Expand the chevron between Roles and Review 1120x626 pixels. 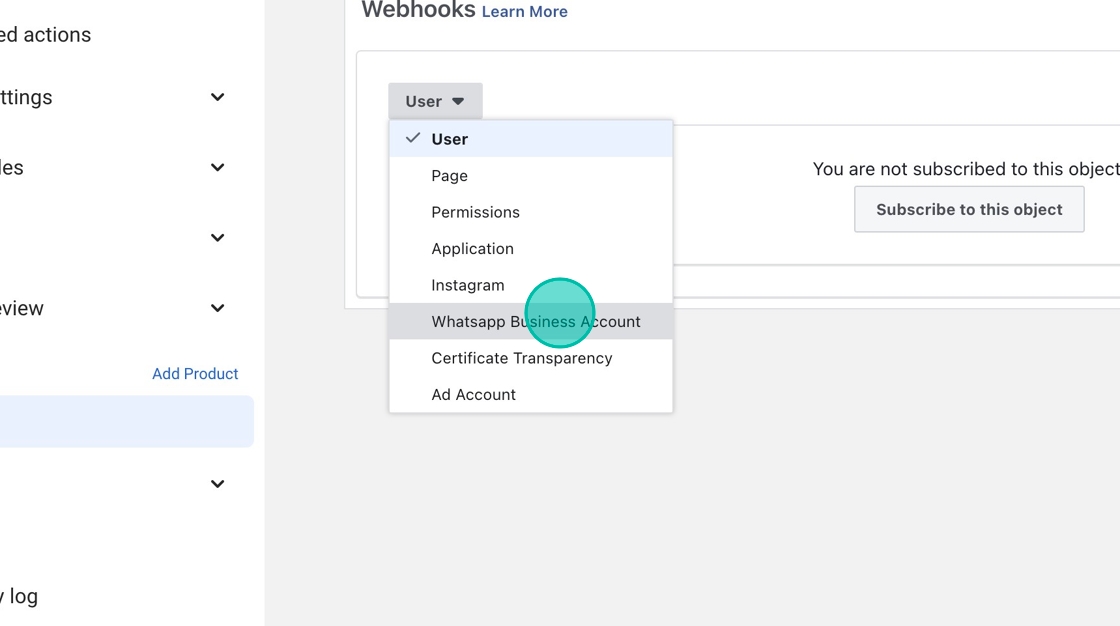point(217,238)
